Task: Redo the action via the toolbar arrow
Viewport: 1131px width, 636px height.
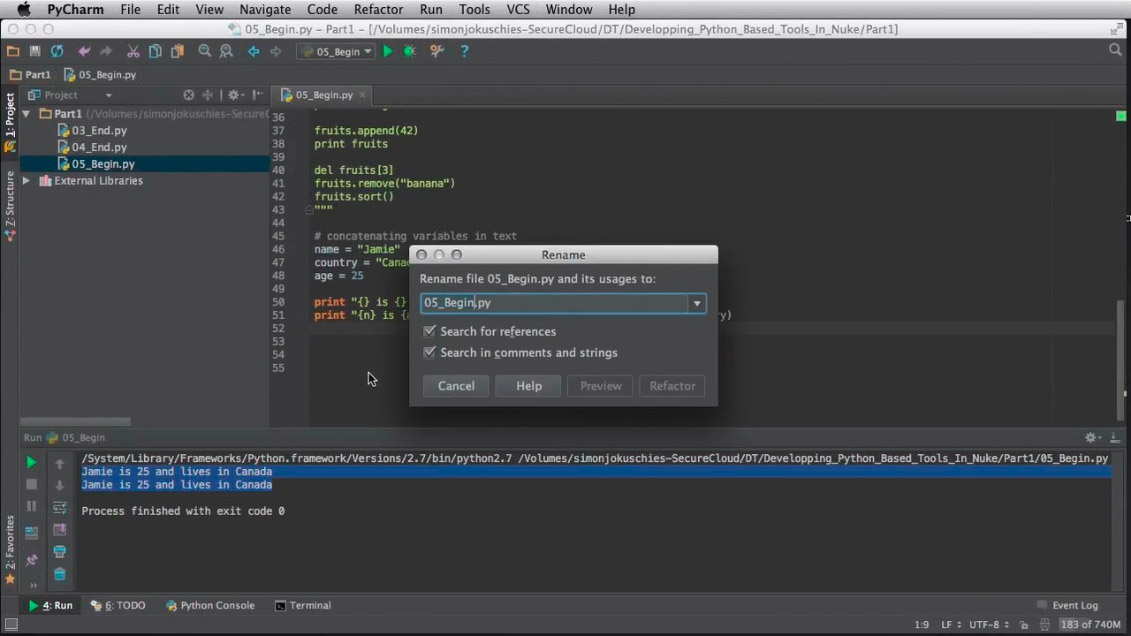Action: click(x=106, y=51)
